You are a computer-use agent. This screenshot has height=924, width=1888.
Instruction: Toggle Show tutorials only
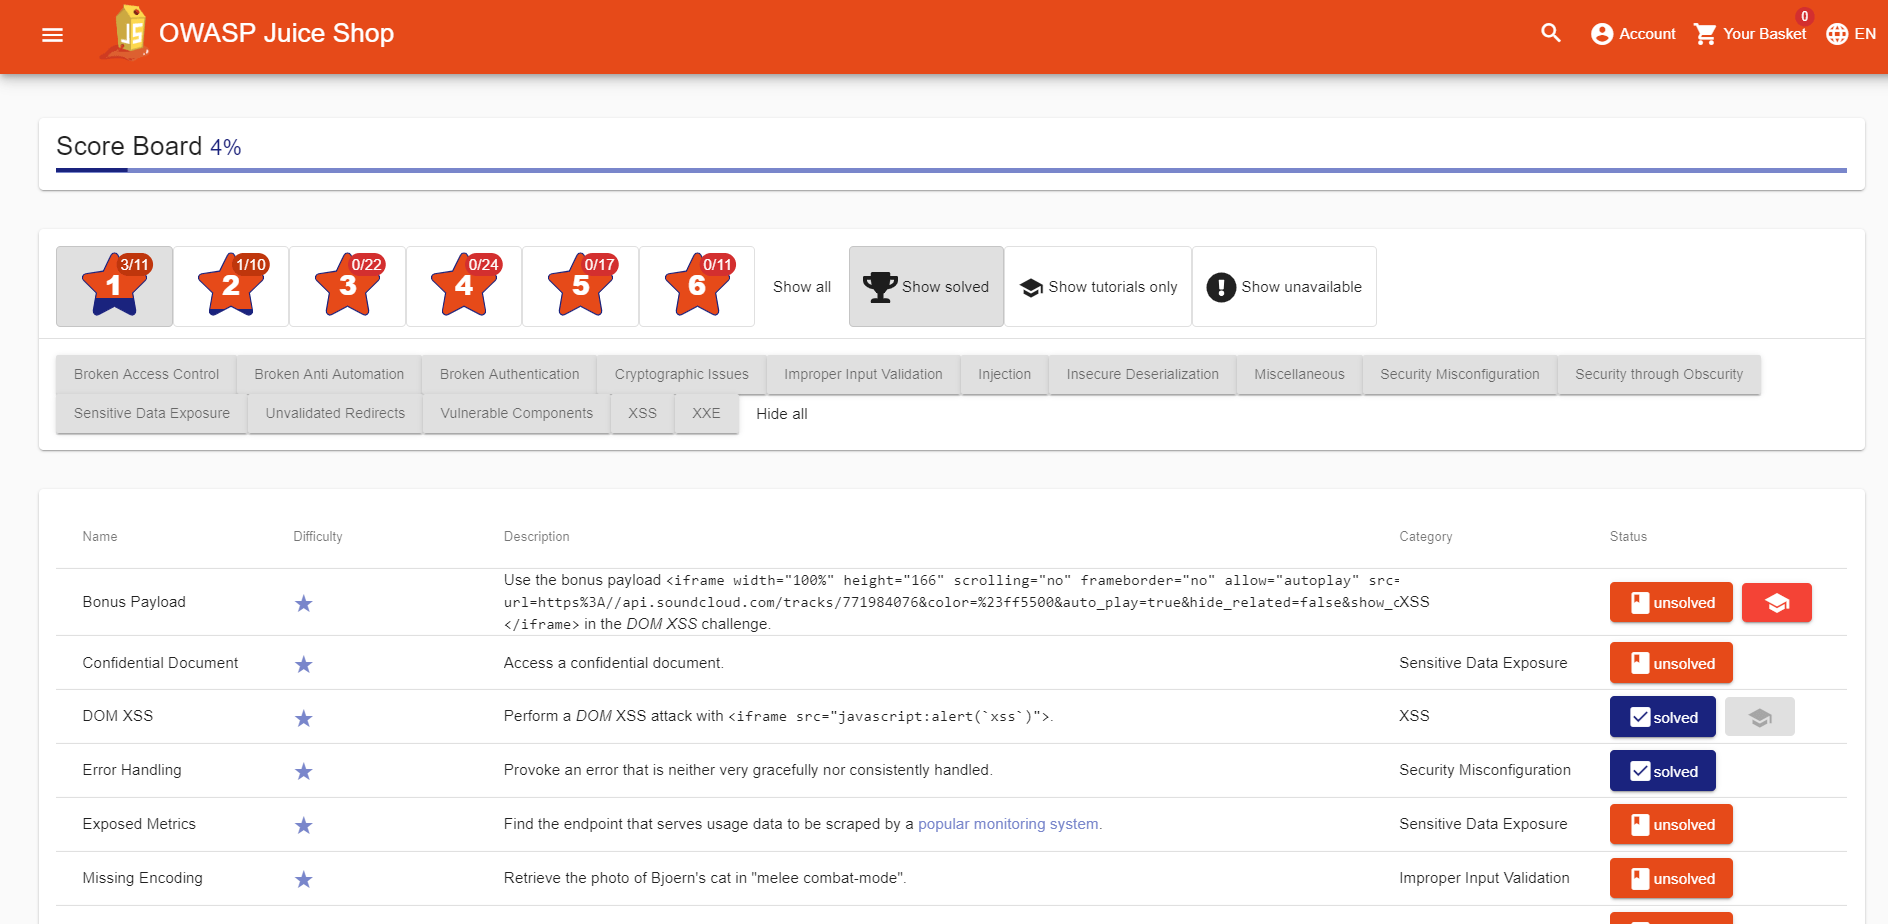[1098, 287]
